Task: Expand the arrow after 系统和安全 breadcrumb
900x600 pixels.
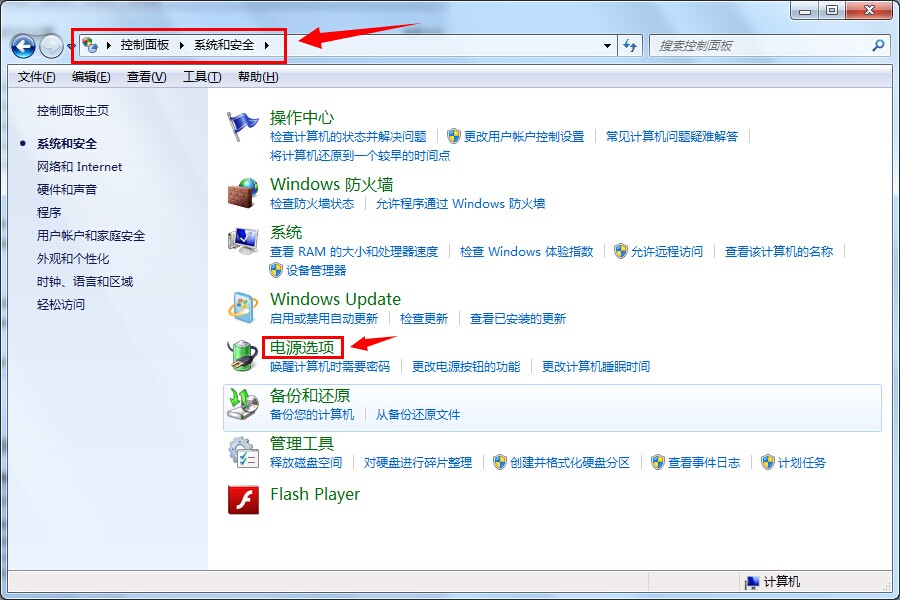Action: (267, 45)
